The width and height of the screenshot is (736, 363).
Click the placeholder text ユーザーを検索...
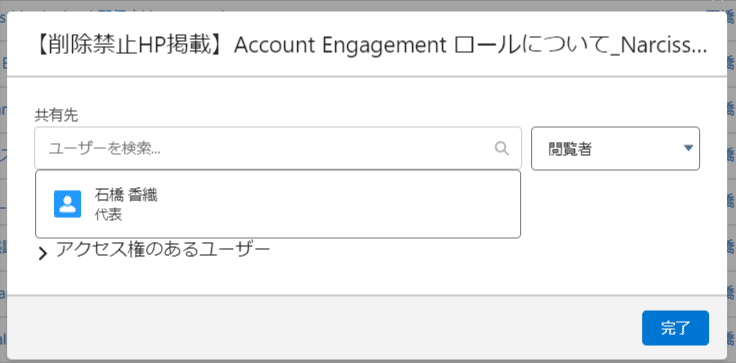click(105, 149)
